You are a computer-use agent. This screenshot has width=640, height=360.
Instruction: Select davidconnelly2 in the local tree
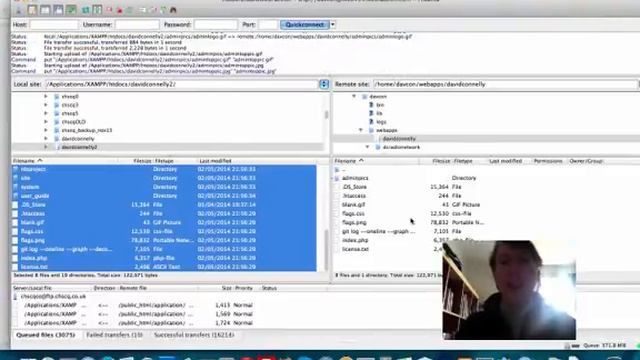[x=79, y=147]
